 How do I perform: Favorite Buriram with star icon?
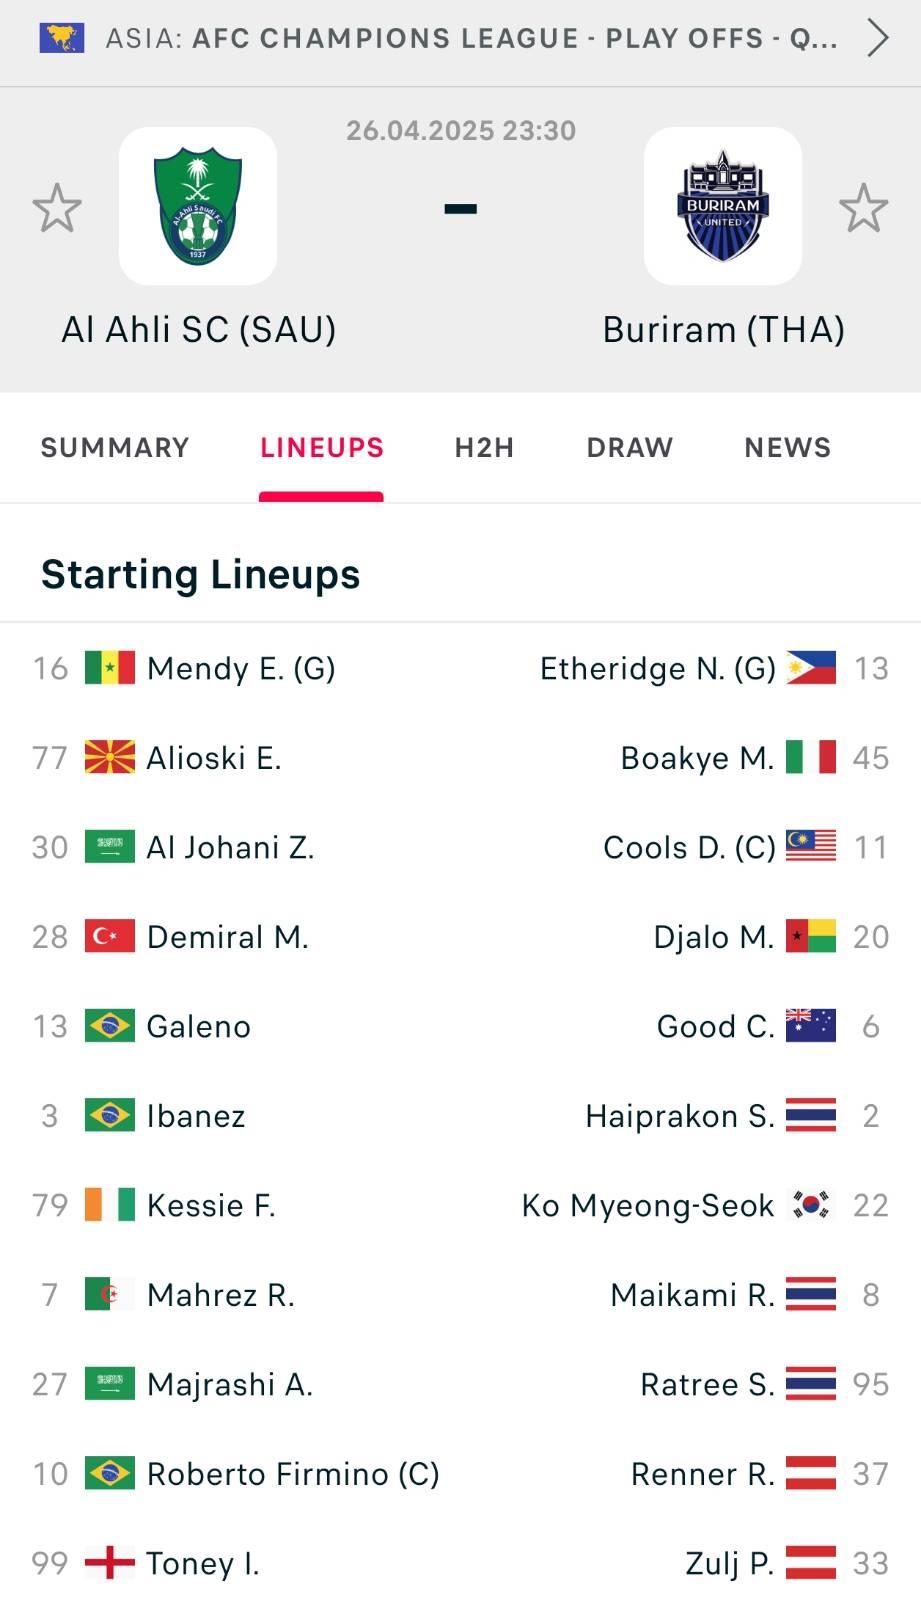coord(863,208)
